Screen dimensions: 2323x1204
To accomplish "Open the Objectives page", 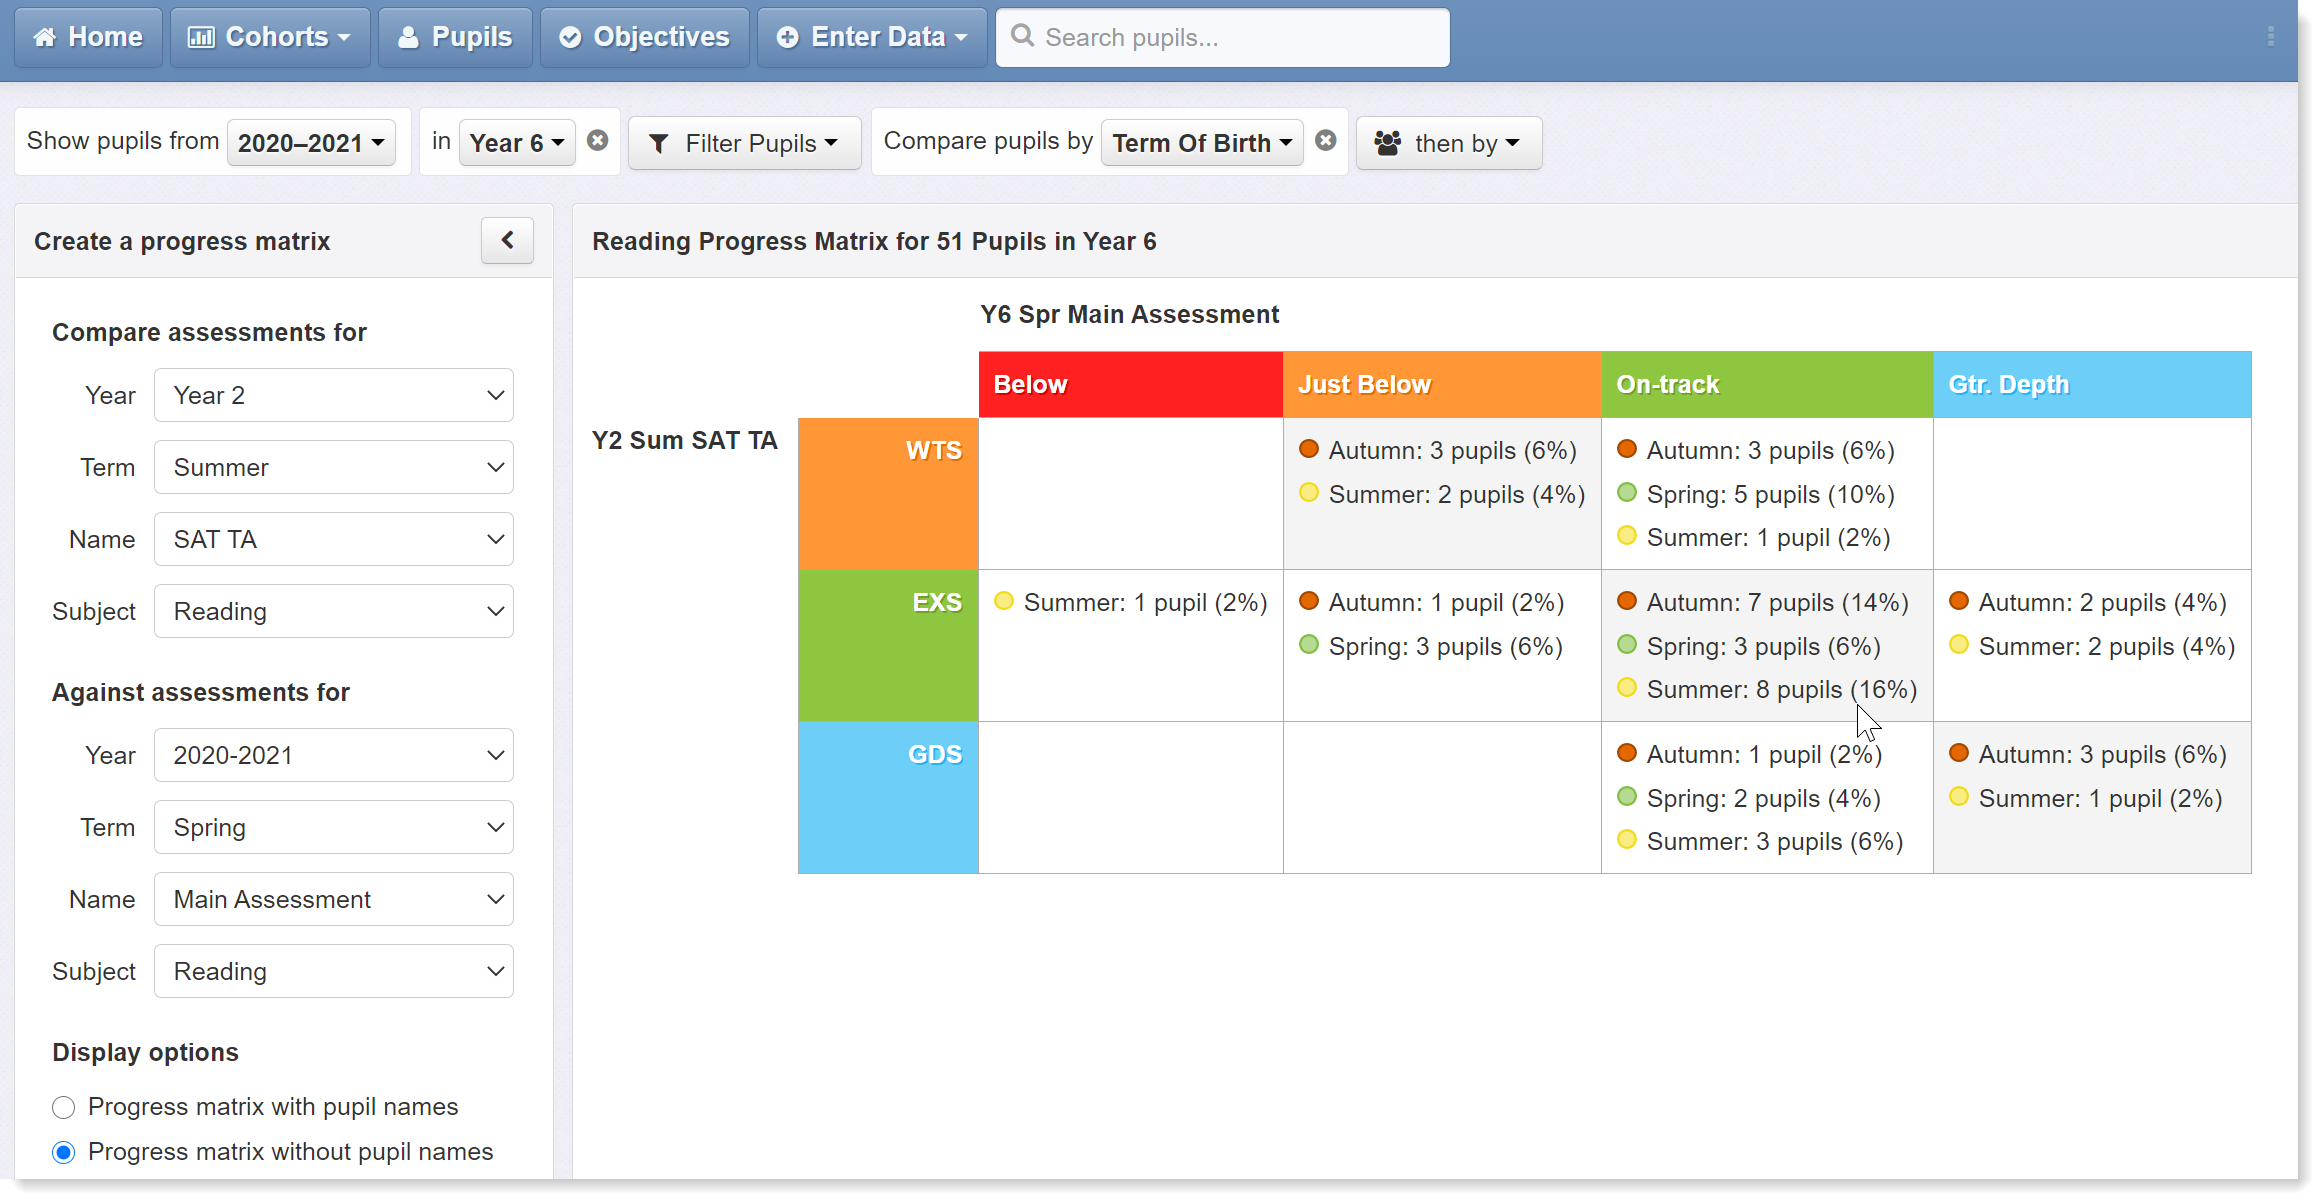I will click(x=645, y=37).
